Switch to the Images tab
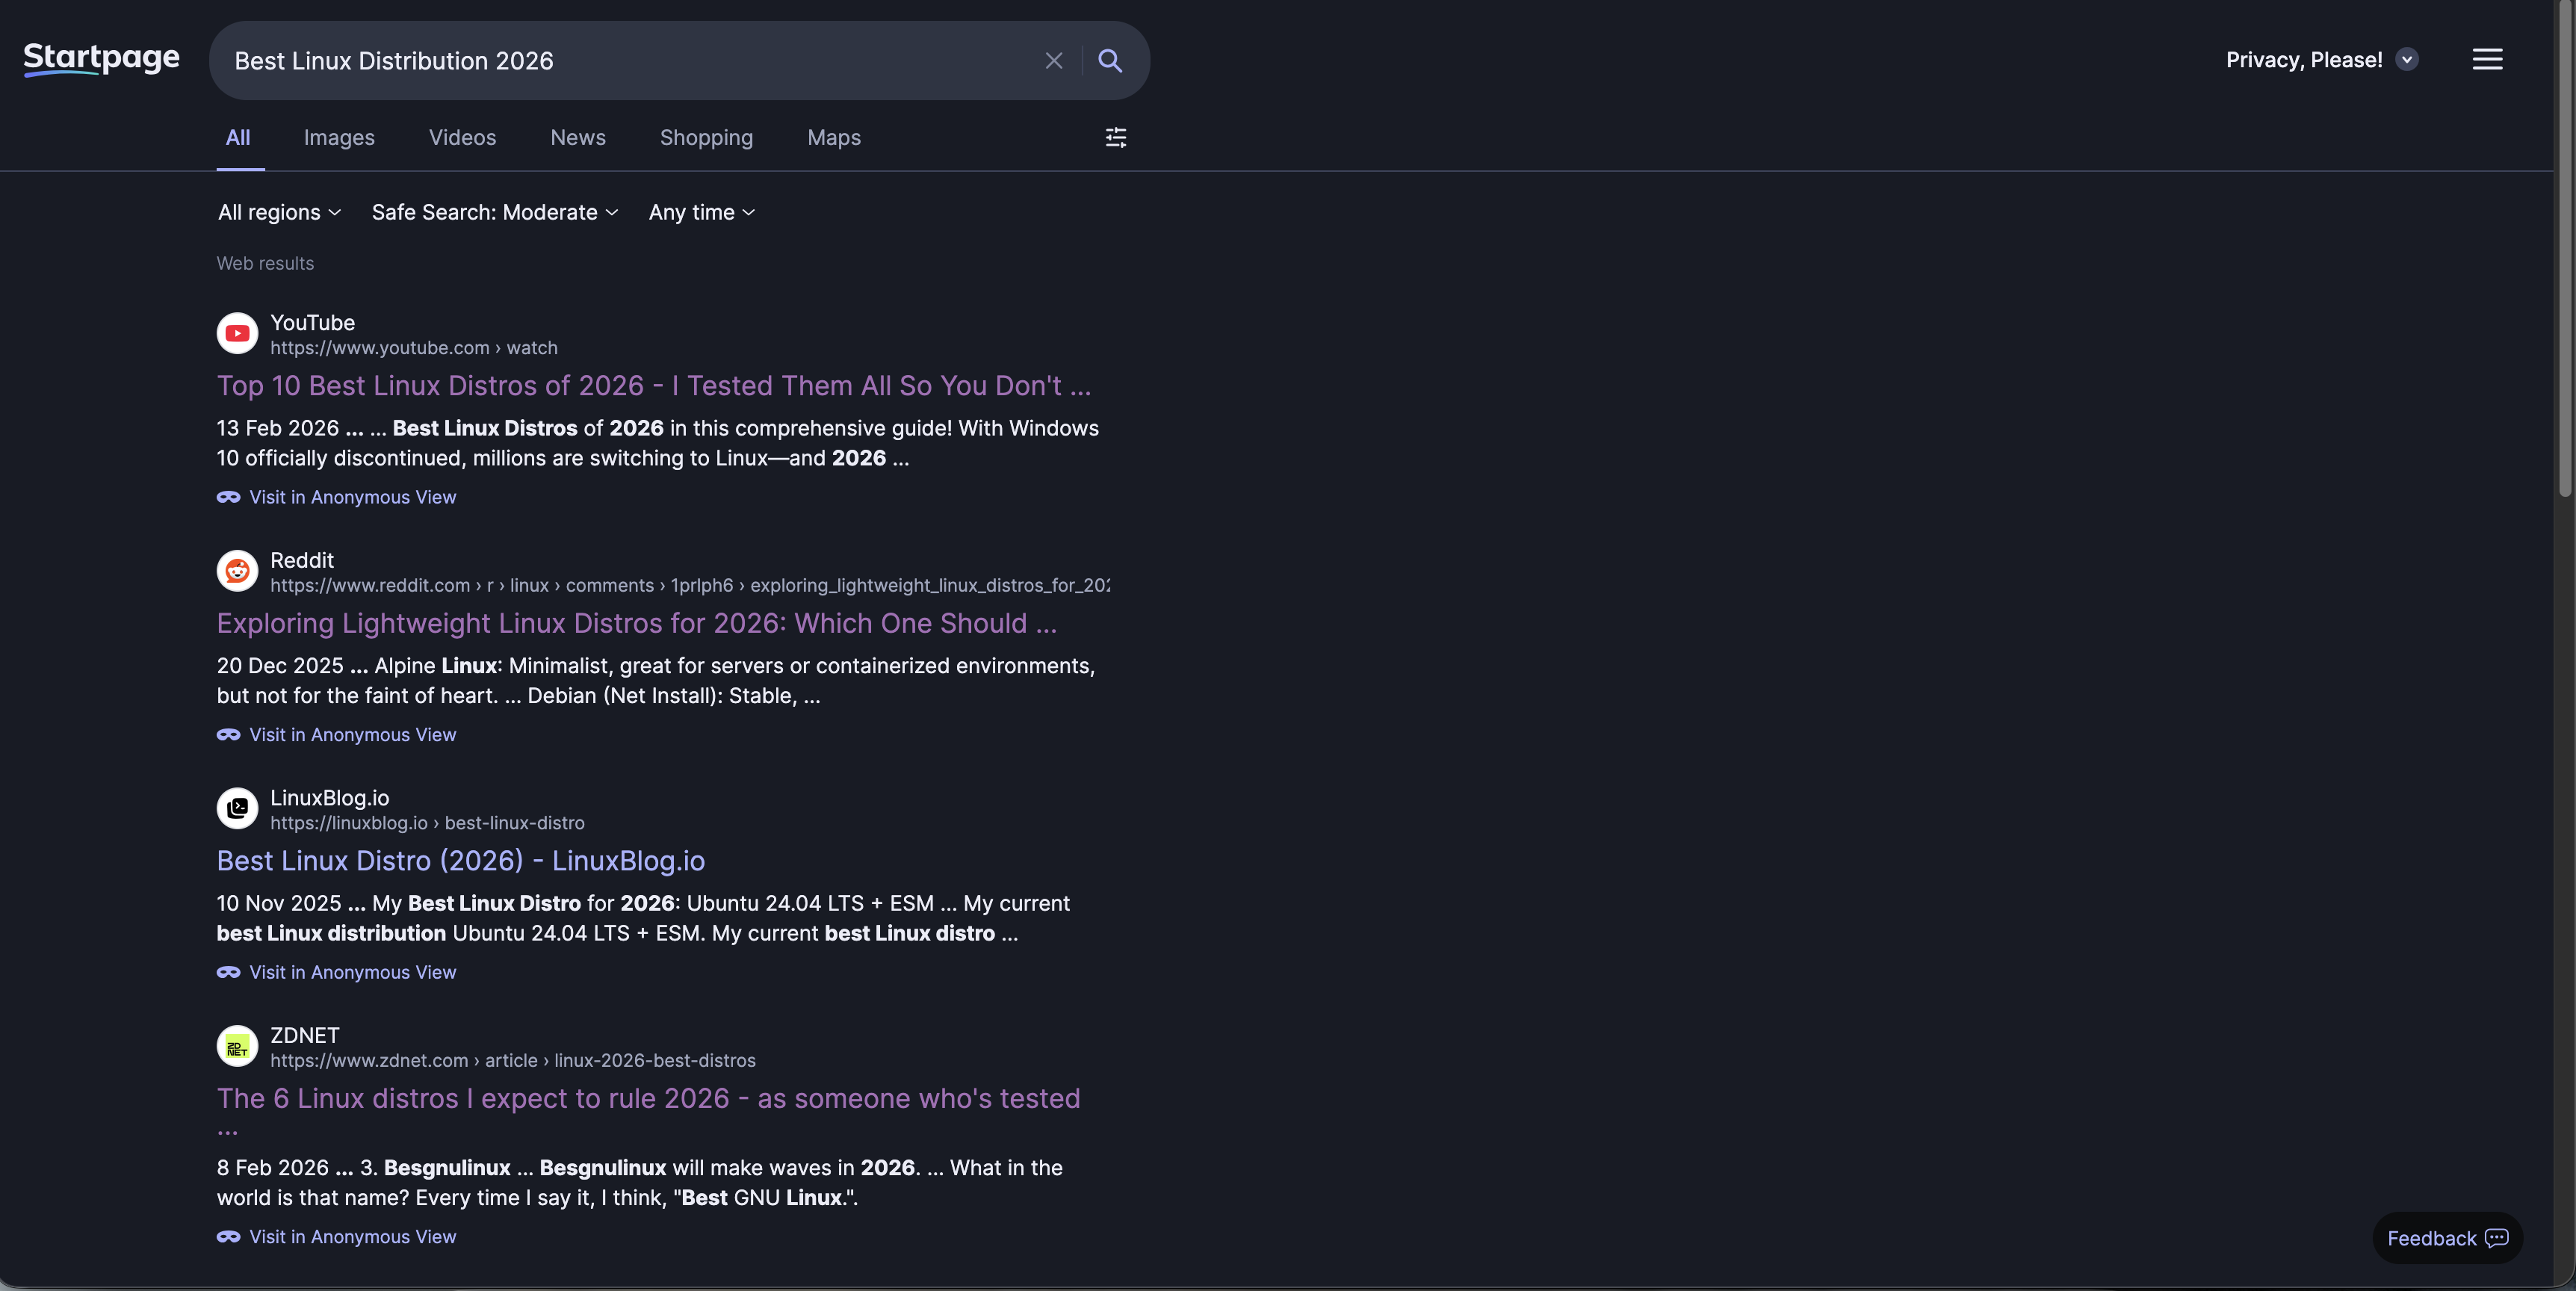 pyautogui.click(x=339, y=138)
